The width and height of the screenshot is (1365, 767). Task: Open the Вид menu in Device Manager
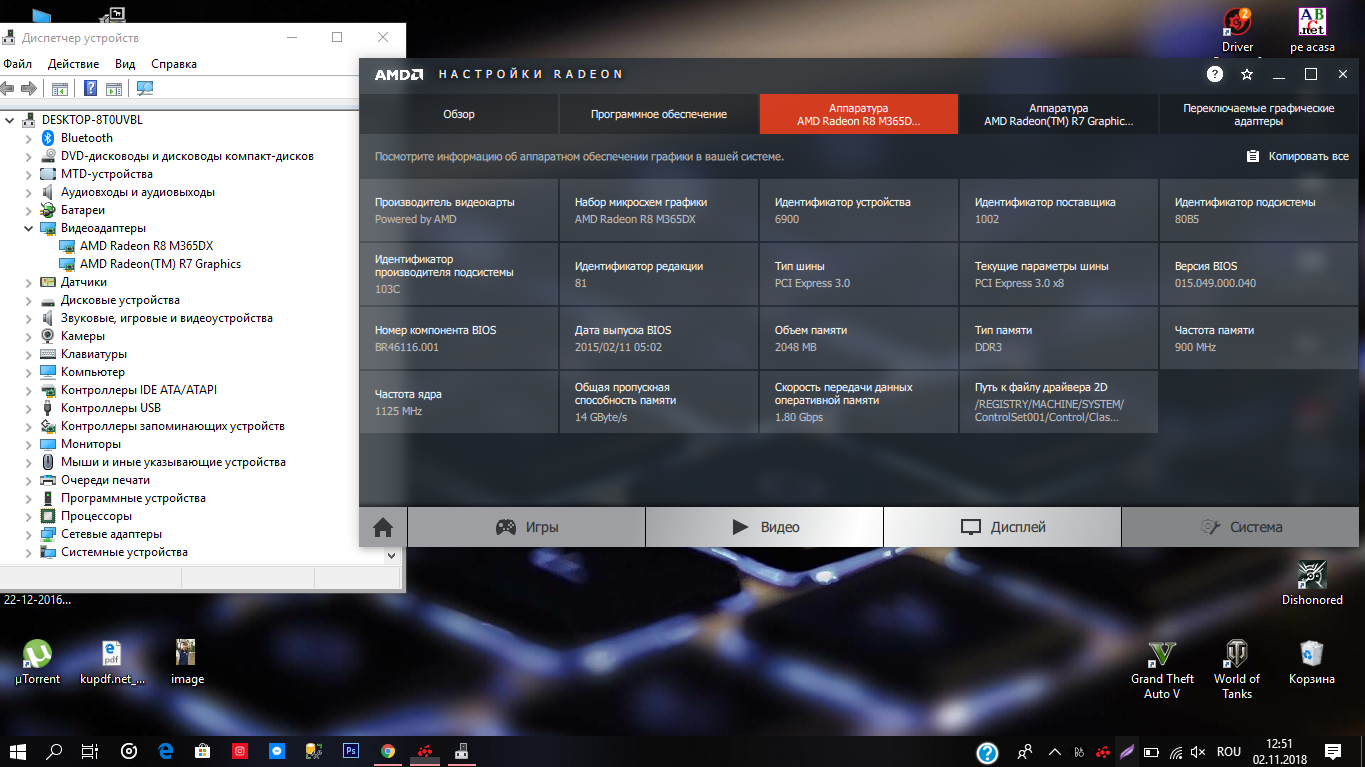click(x=124, y=63)
